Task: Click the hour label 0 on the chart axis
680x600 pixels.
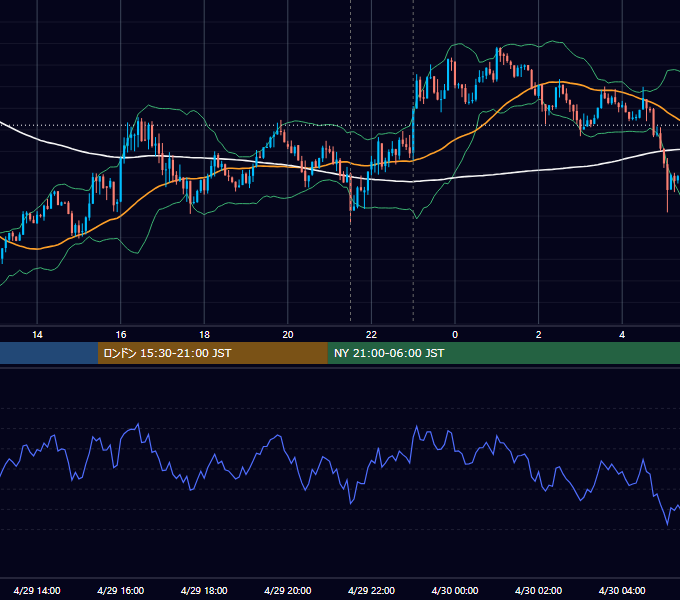Action: pyautogui.click(x=455, y=335)
